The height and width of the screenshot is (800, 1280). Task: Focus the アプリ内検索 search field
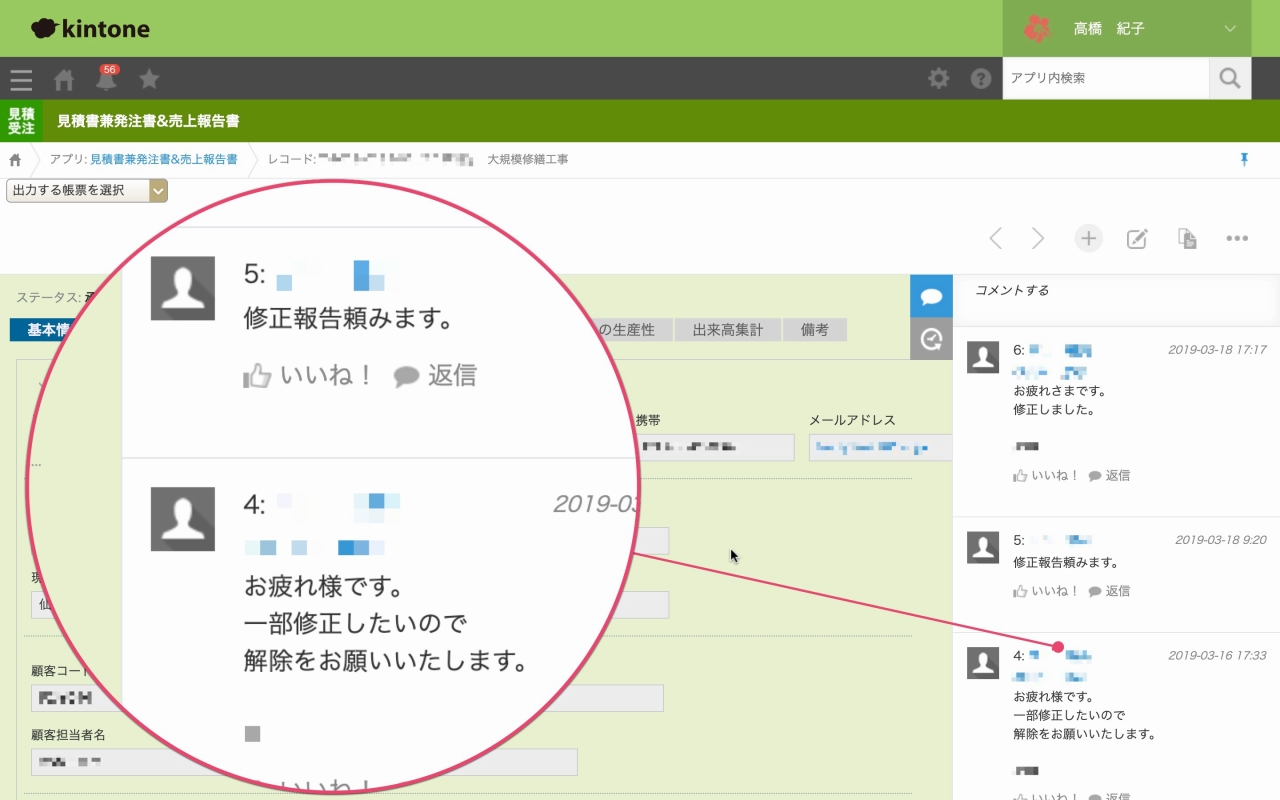click(x=1106, y=78)
